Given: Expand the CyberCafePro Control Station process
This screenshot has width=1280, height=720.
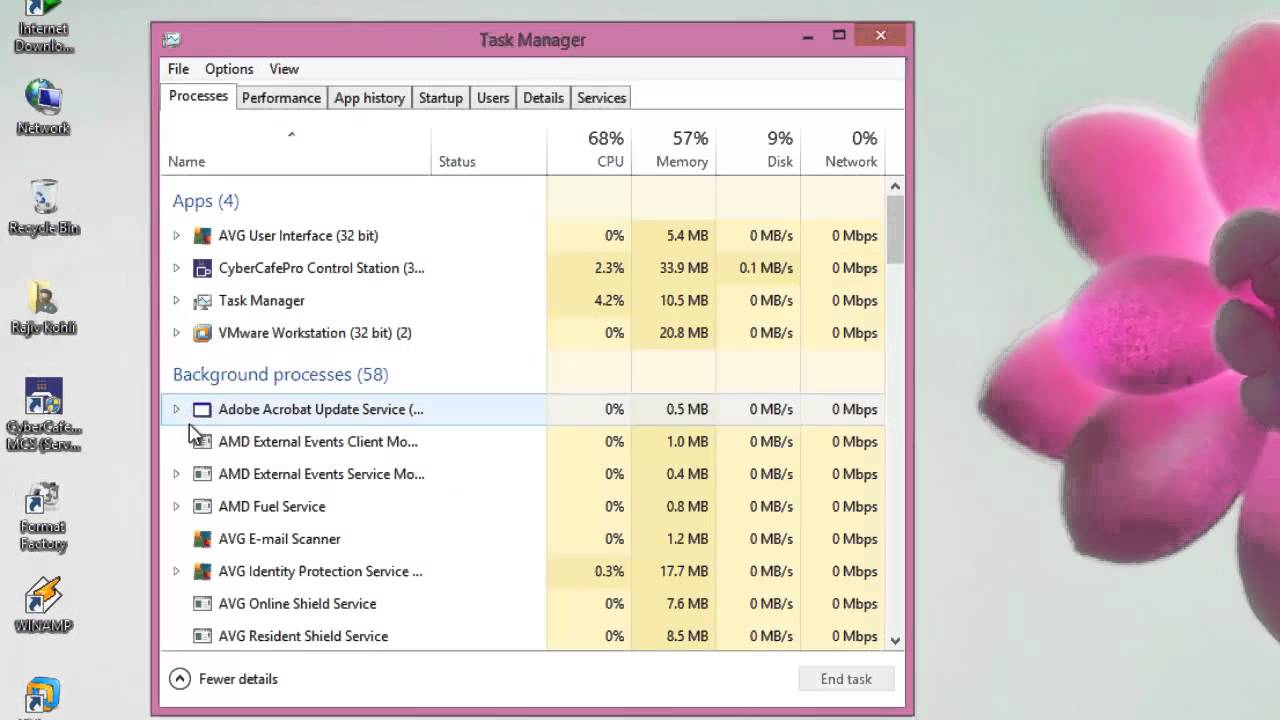Looking at the screenshot, I should pos(176,268).
